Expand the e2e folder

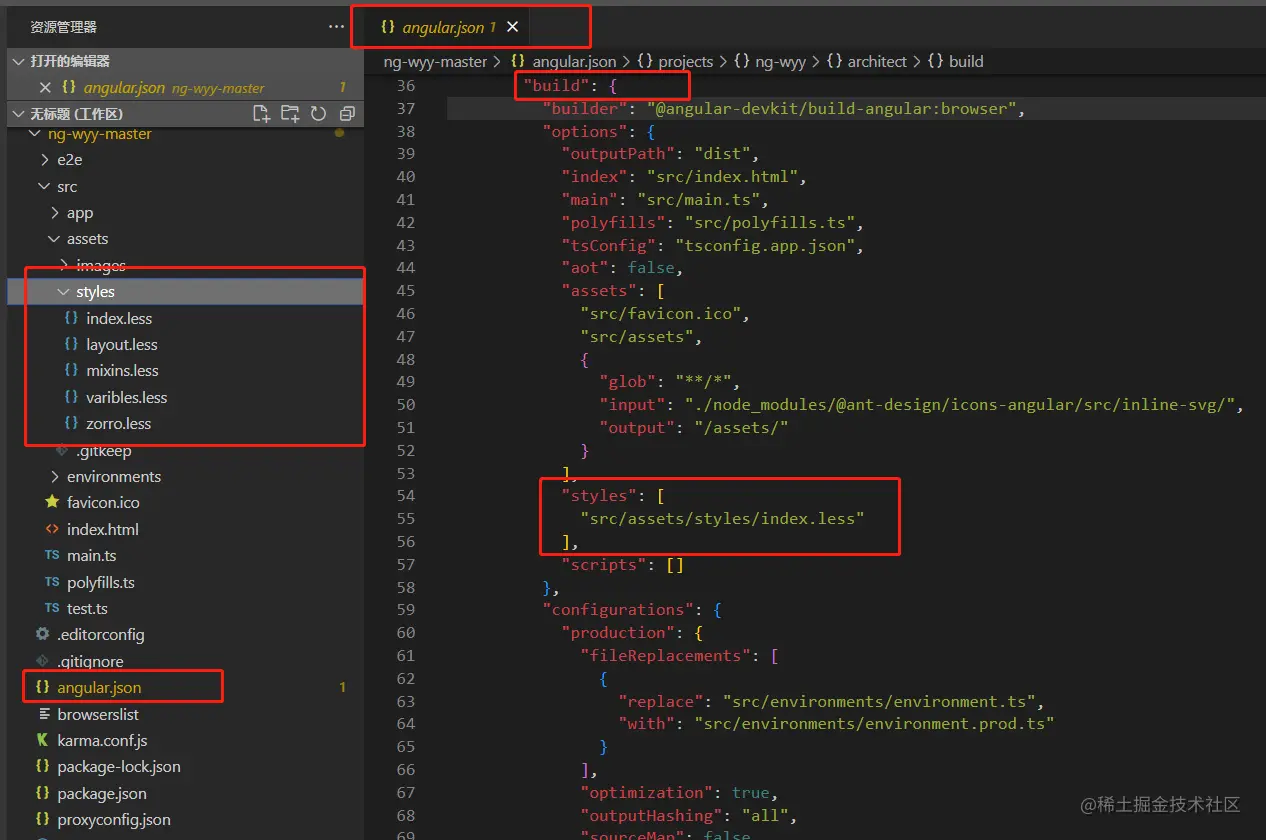point(62,160)
